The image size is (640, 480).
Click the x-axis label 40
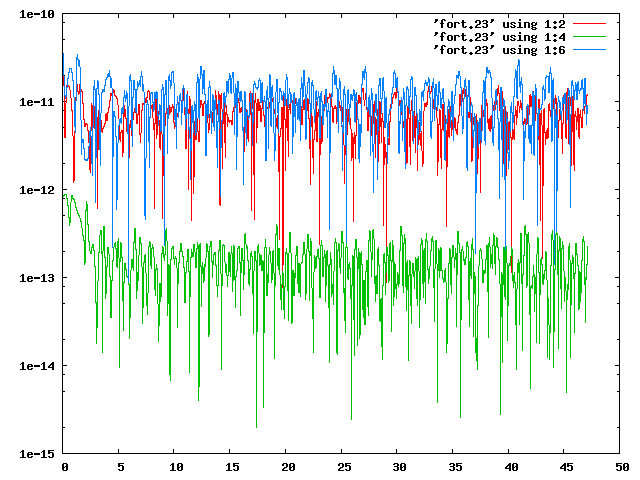coord(511,467)
